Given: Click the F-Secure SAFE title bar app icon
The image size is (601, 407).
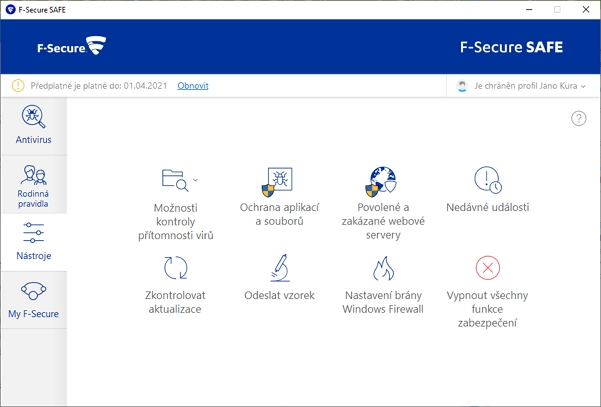Looking at the screenshot, I should click(x=10, y=10).
